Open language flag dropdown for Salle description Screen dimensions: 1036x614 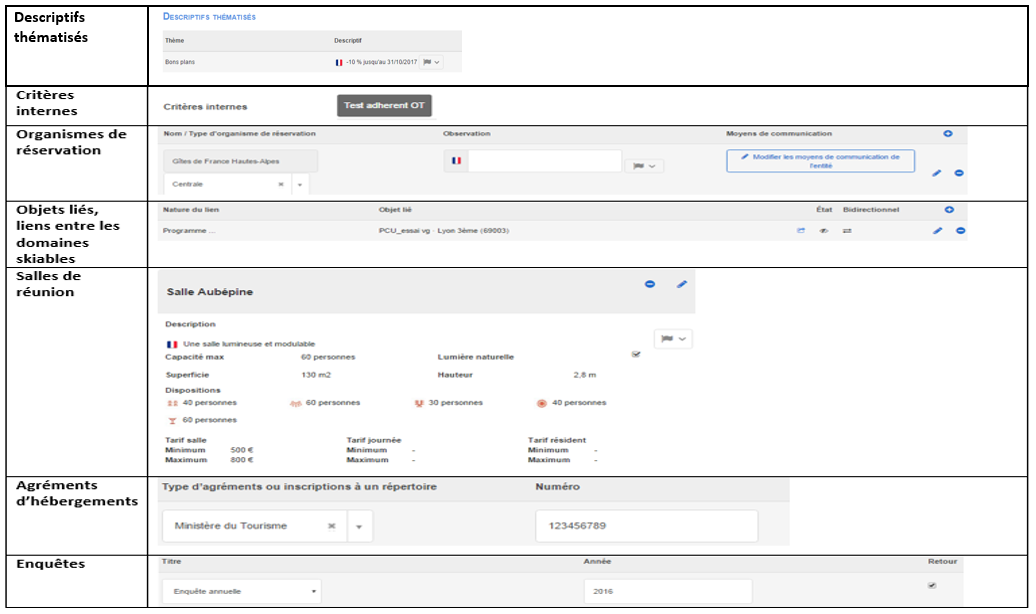point(673,339)
